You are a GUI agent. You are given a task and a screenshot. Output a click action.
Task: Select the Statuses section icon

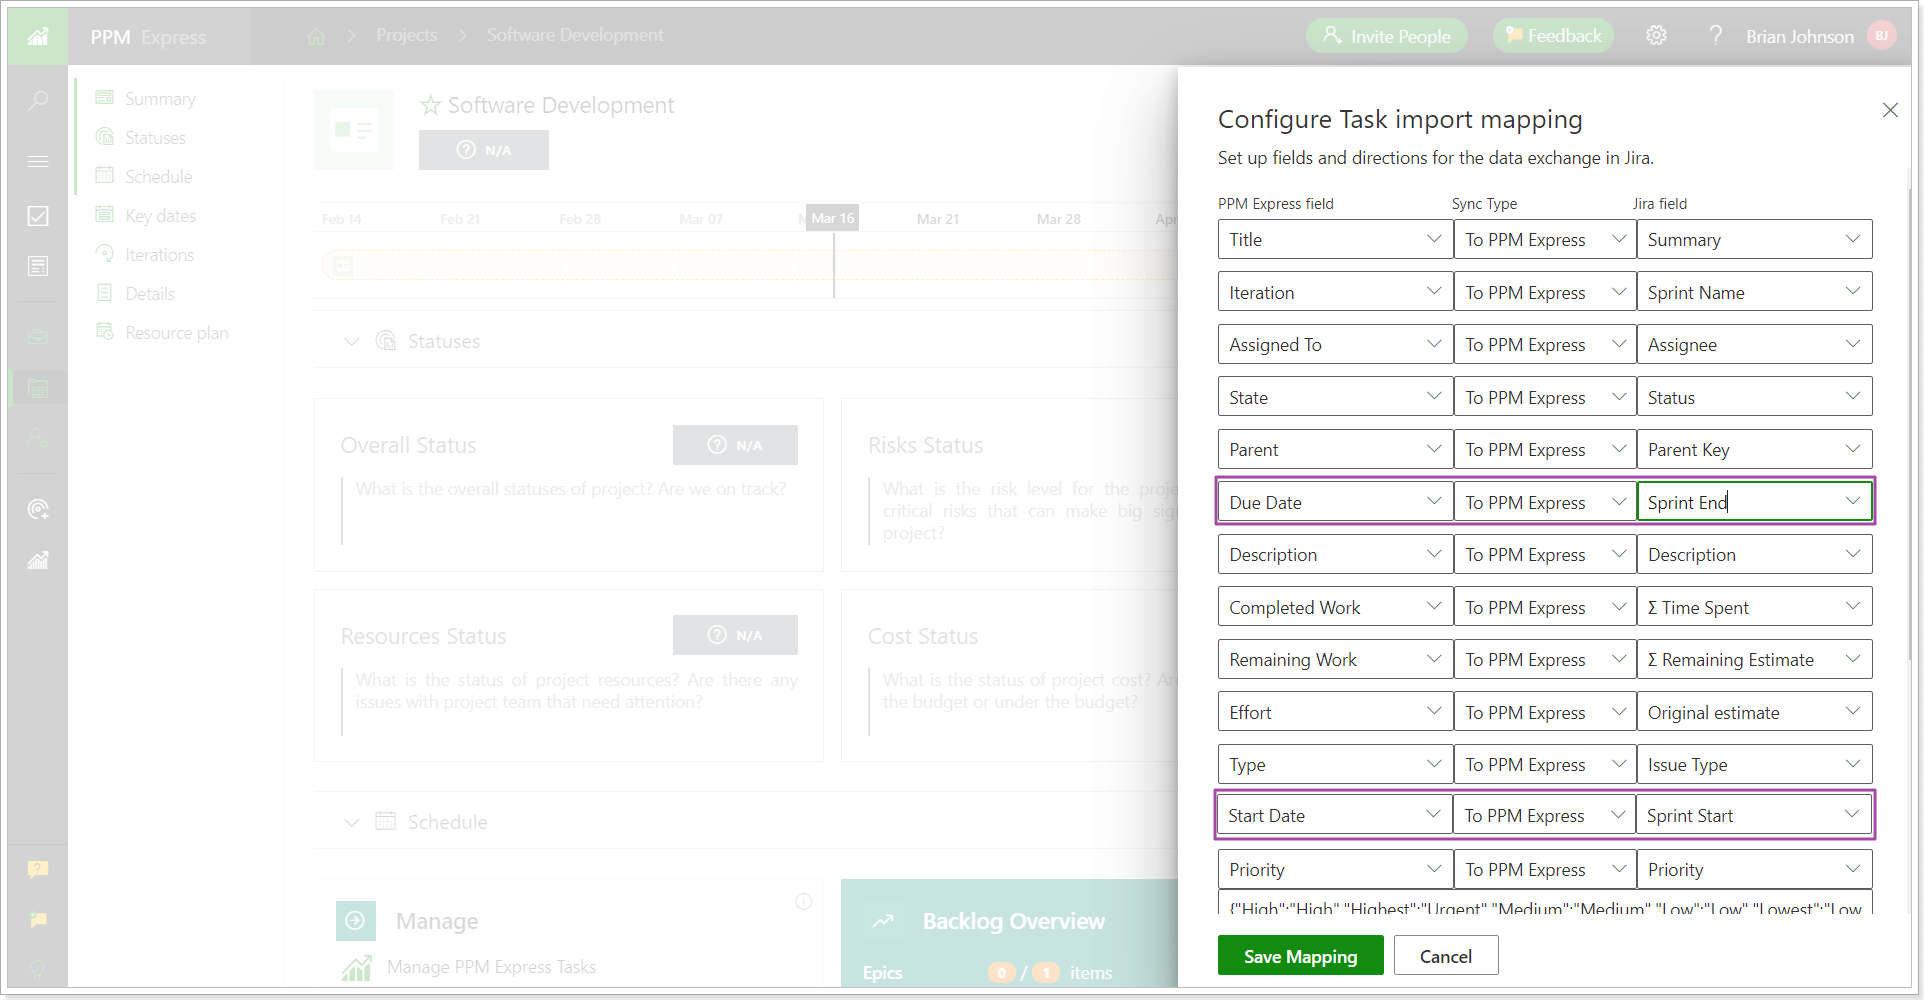[106, 137]
